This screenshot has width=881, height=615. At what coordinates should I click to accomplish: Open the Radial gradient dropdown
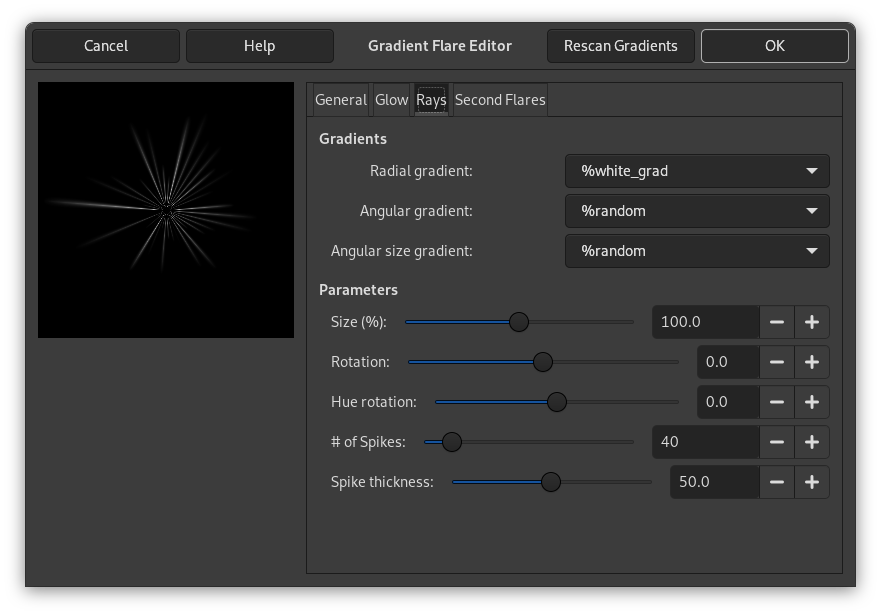point(696,170)
